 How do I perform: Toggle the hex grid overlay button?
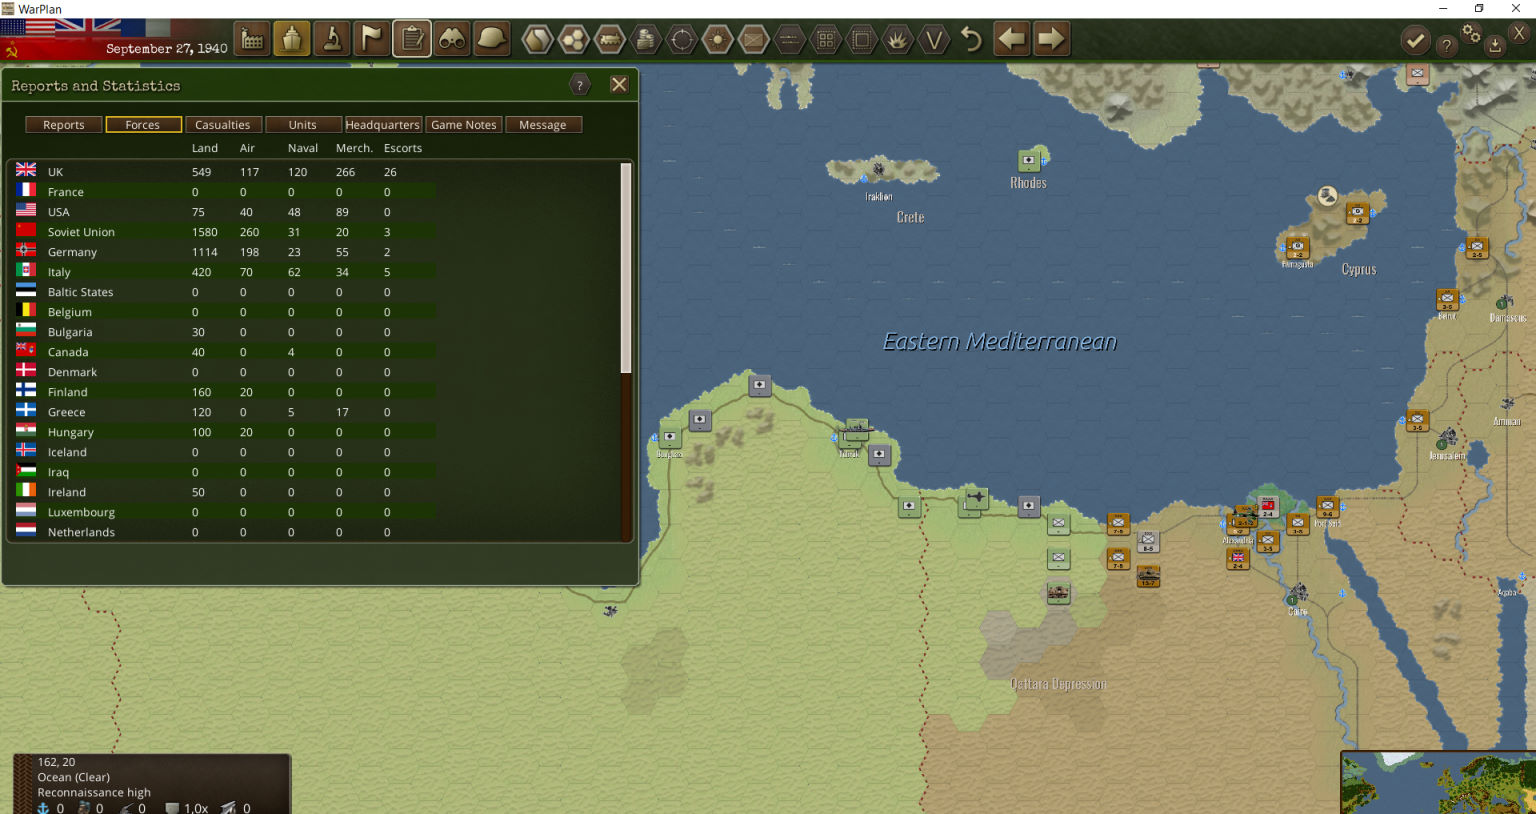574,40
